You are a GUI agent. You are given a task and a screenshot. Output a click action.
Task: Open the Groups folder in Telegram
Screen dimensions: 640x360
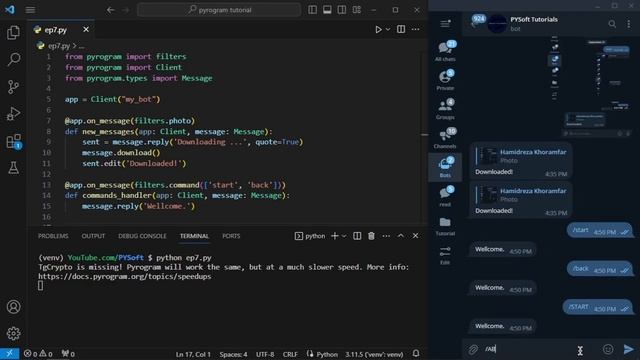pos(445,109)
